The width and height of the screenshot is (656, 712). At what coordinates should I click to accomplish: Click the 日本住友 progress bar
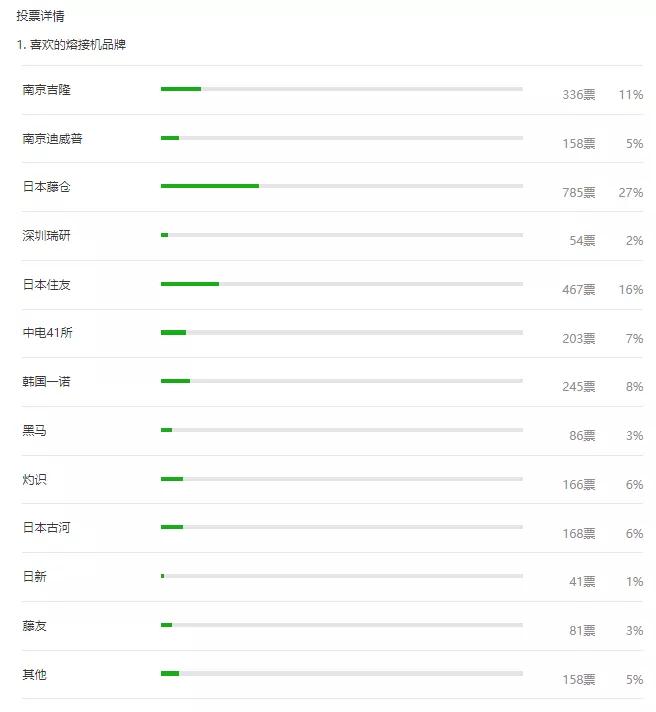pos(341,284)
